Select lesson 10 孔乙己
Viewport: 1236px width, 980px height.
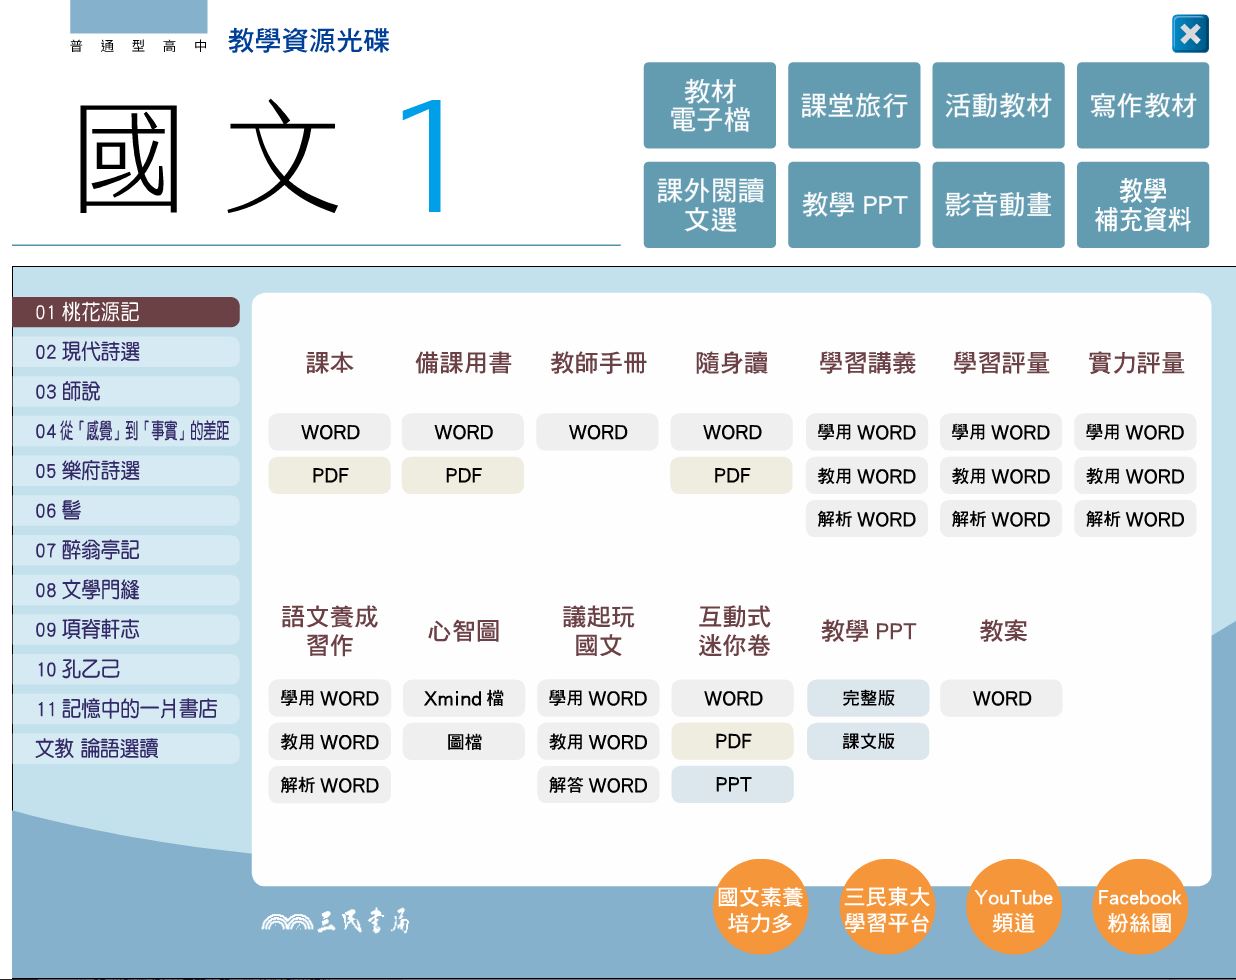pyautogui.click(x=126, y=669)
